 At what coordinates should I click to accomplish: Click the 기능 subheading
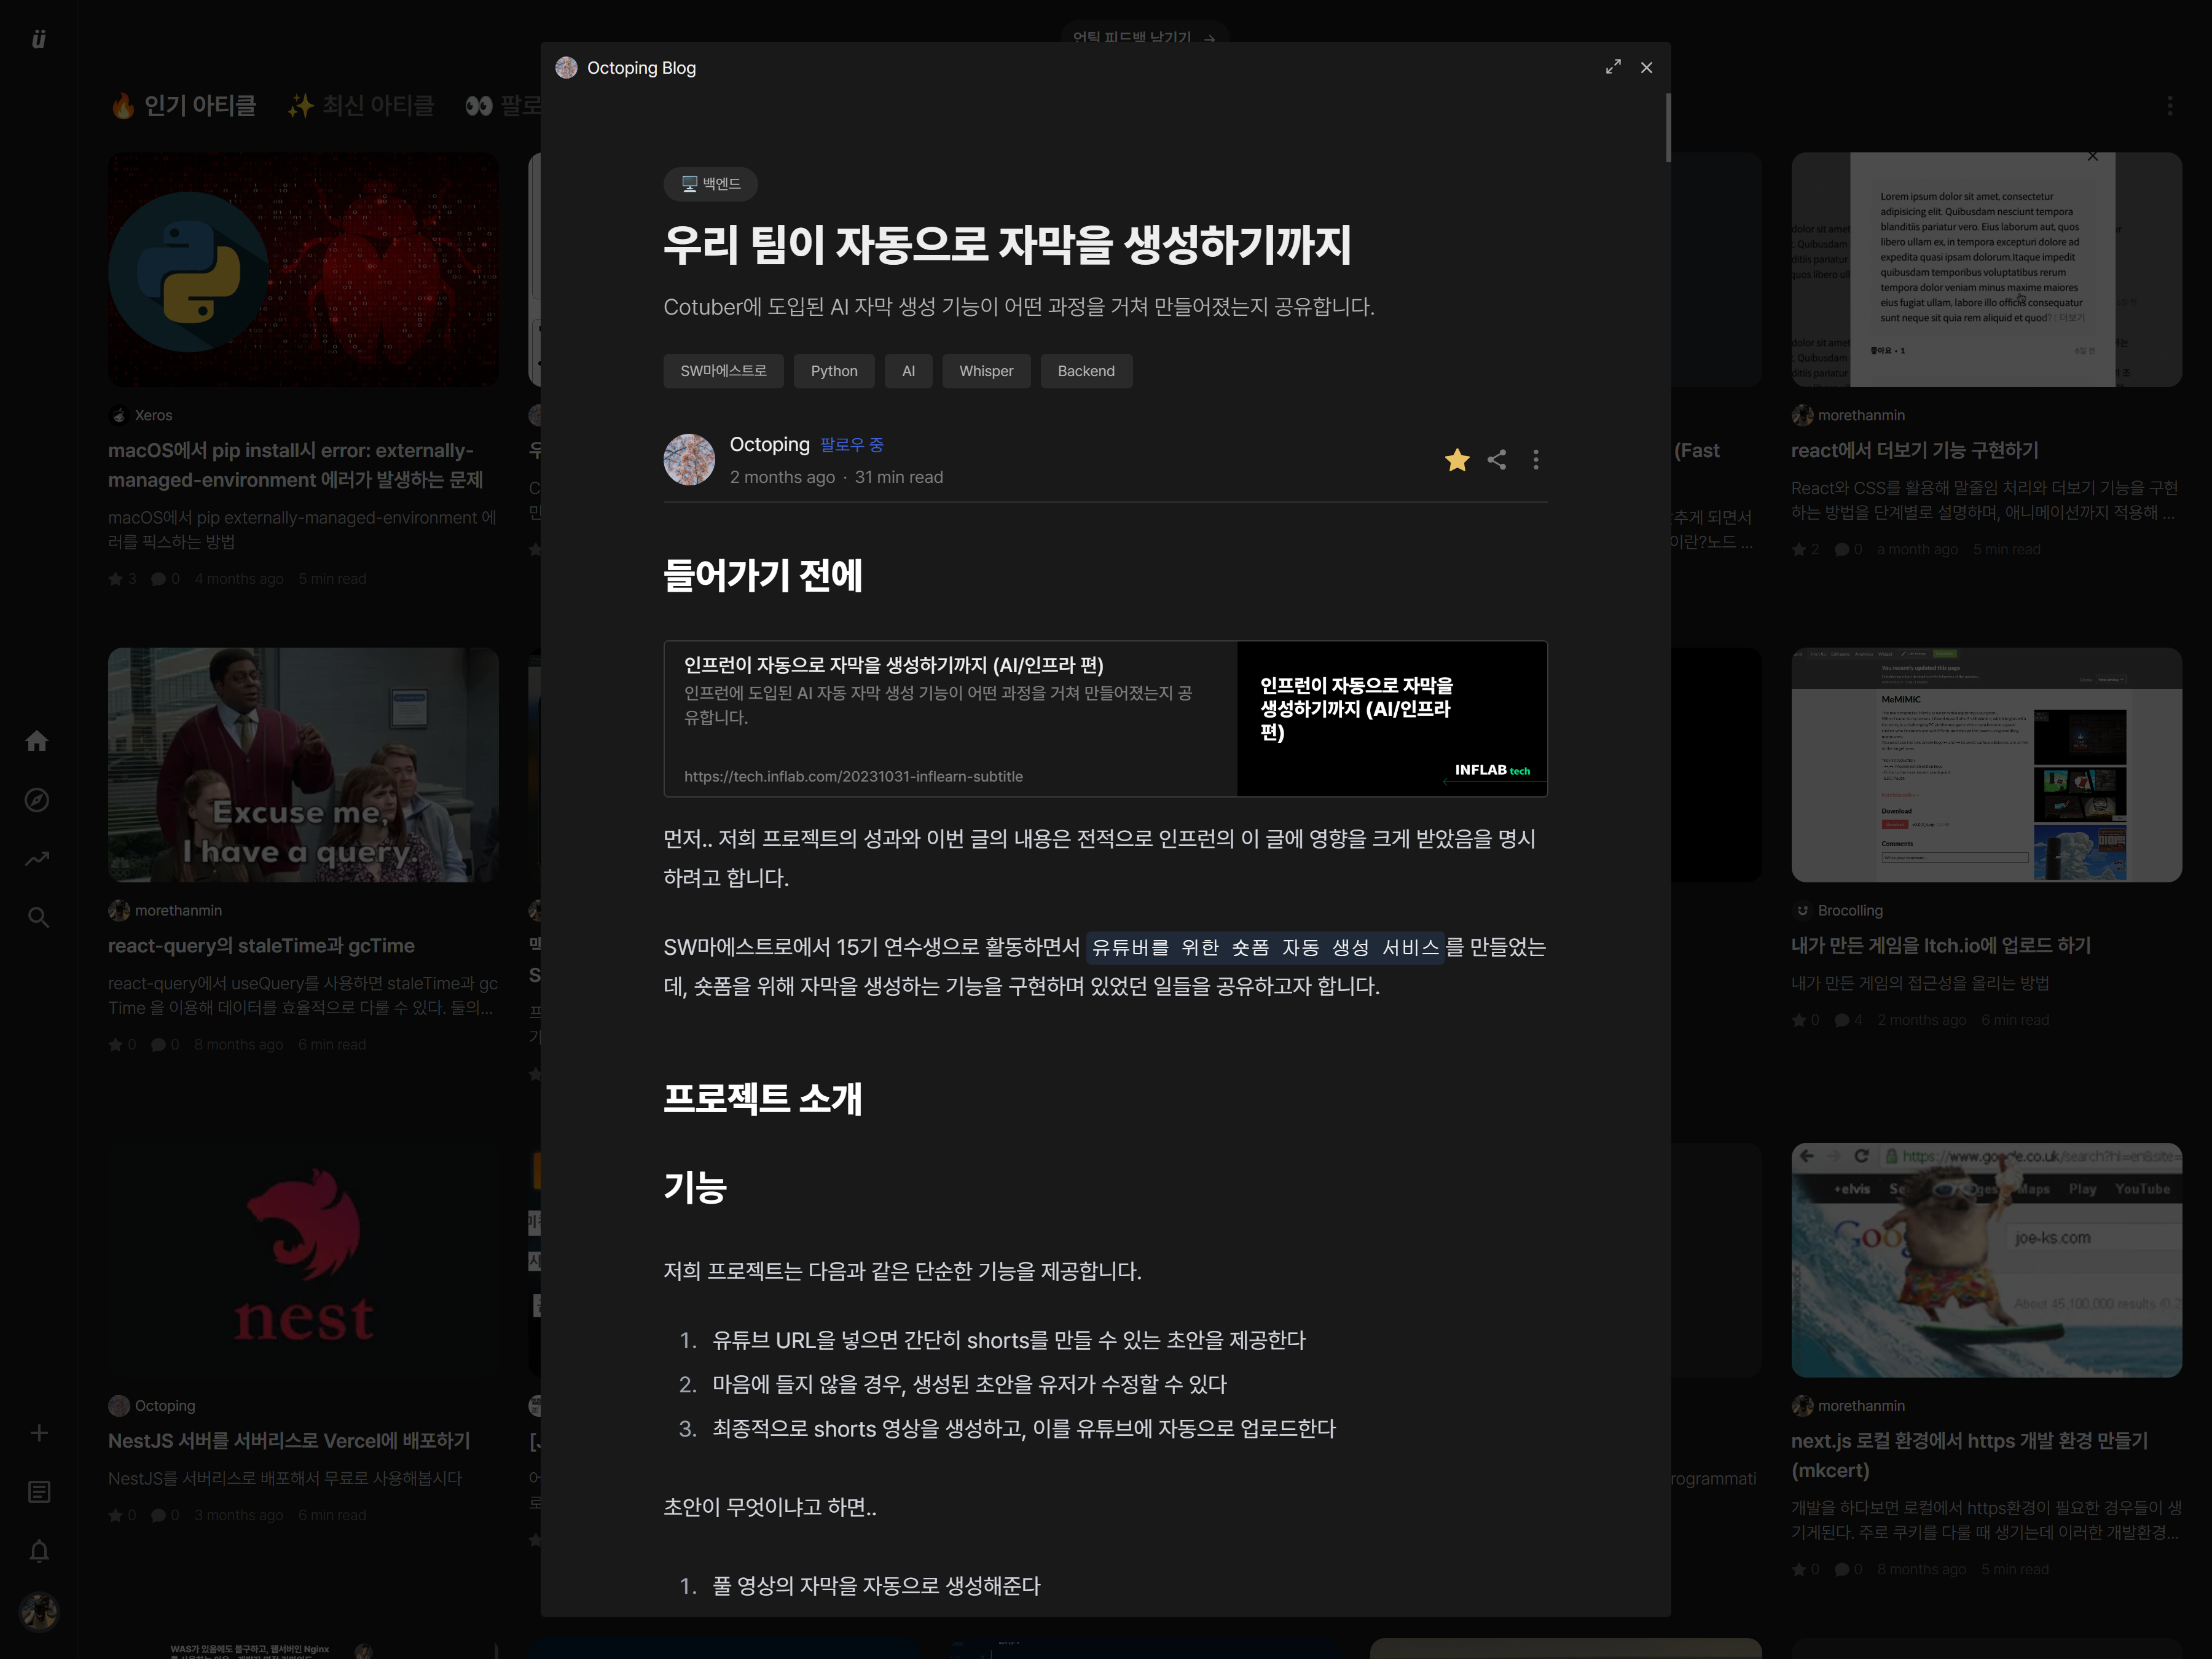click(695, 1188)
